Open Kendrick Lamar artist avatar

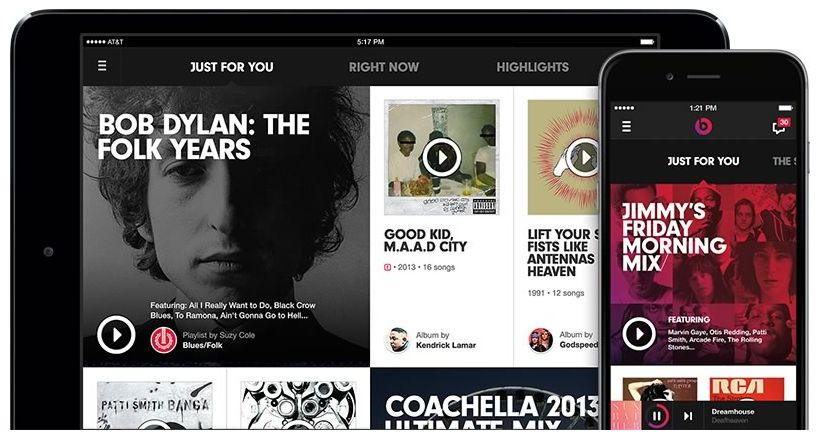point(397,340)
